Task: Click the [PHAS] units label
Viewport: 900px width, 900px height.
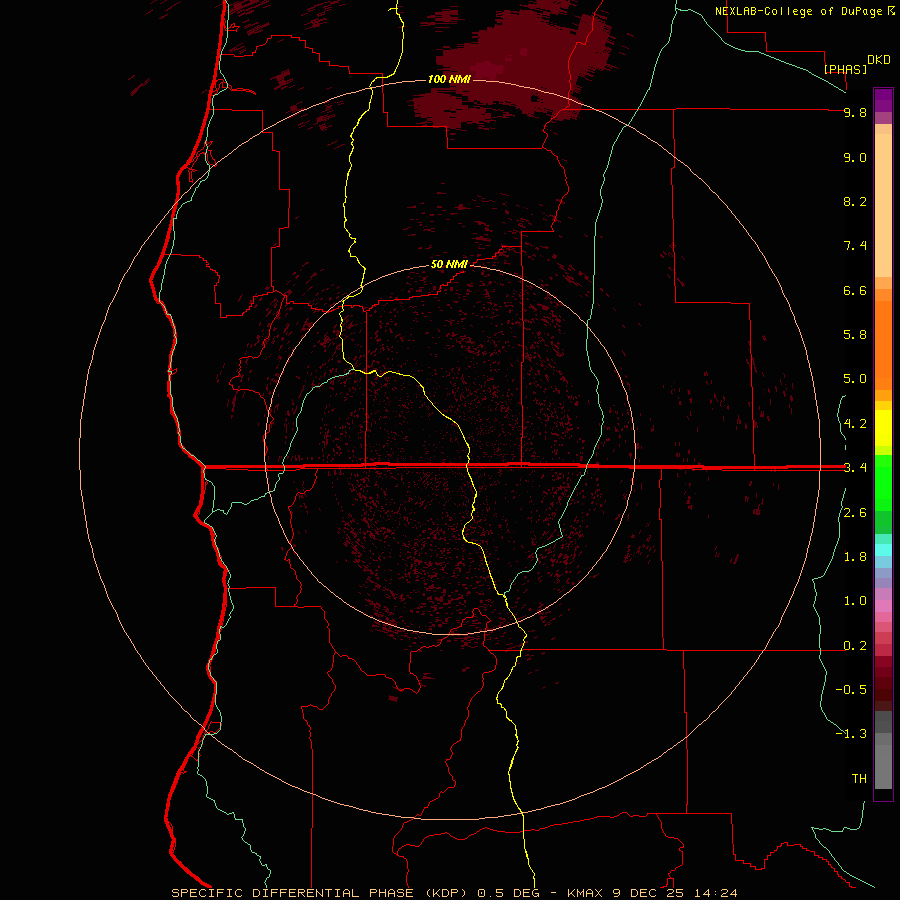Action: [x=845, y=69]
